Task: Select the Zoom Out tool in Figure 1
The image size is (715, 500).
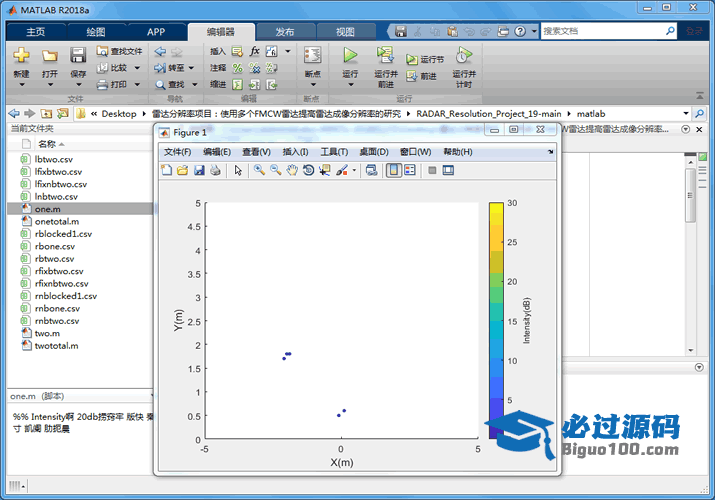Action: pos(275,170)
